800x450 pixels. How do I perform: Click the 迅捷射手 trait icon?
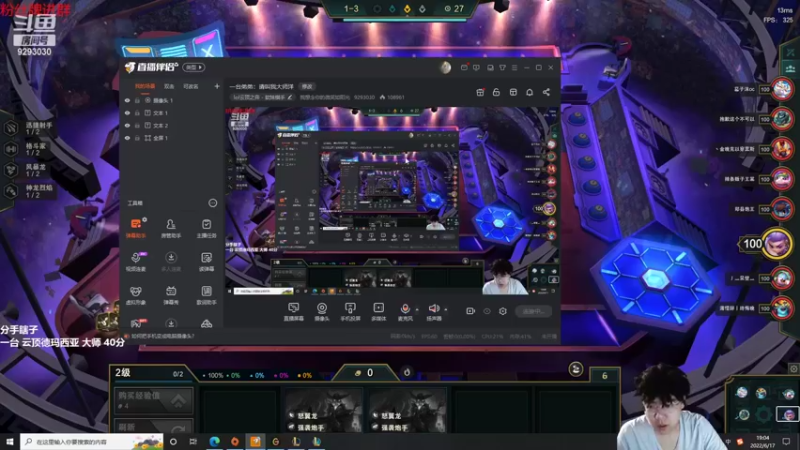pos(11,128)
